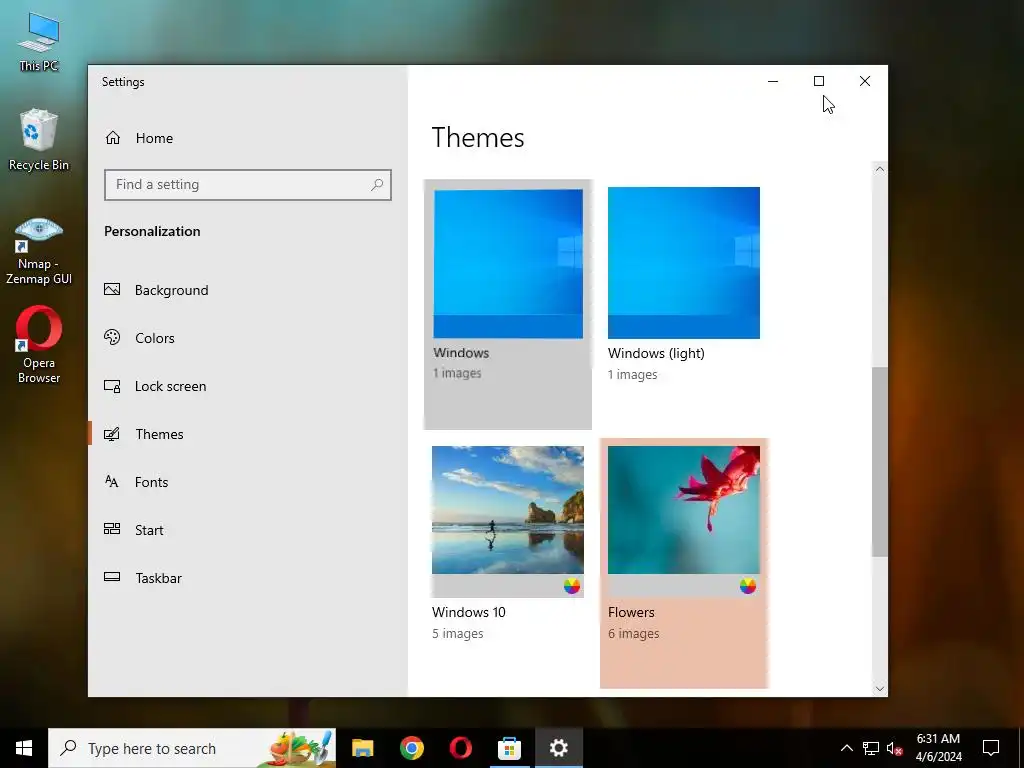The image size is (1024, 768).
Task: Show hidden system tray icons
Action: tap(846, 748)
